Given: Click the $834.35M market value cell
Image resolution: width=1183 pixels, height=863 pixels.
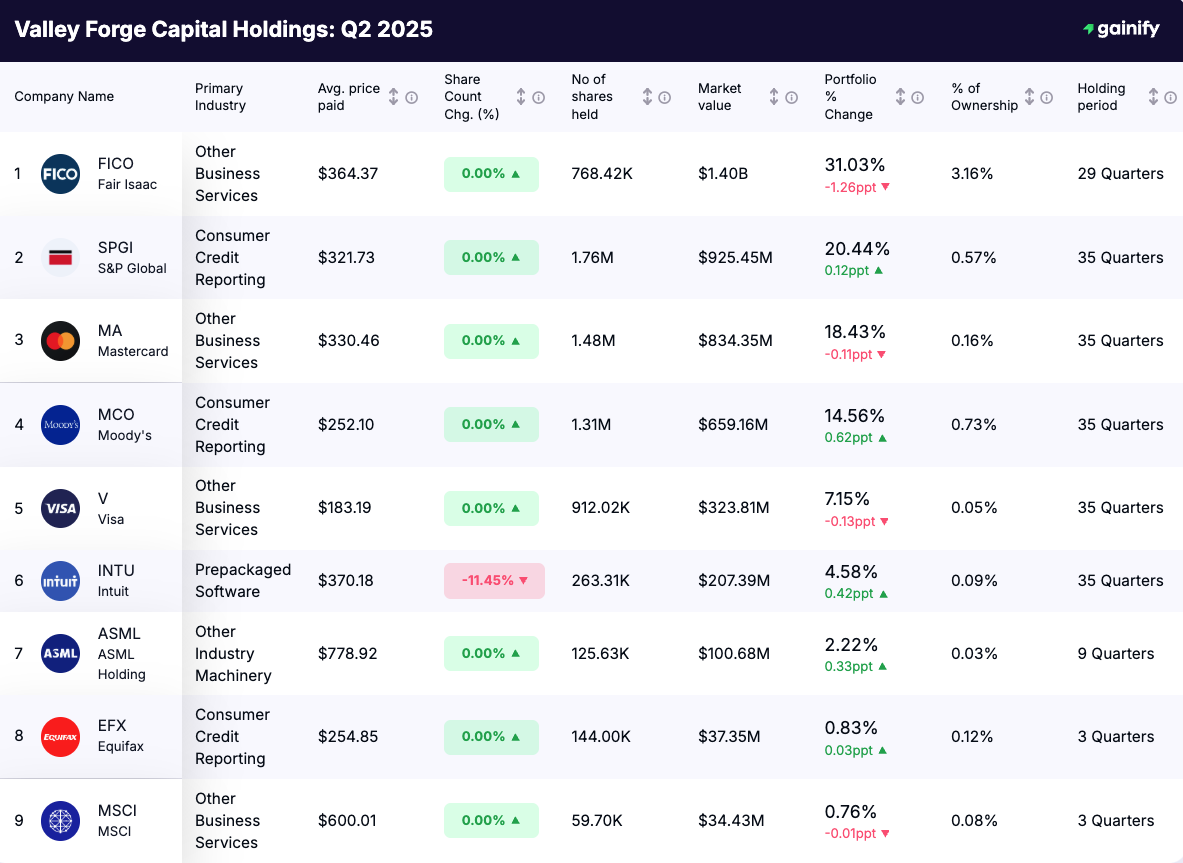Looking at the screenshot, I should click(735, 341).
